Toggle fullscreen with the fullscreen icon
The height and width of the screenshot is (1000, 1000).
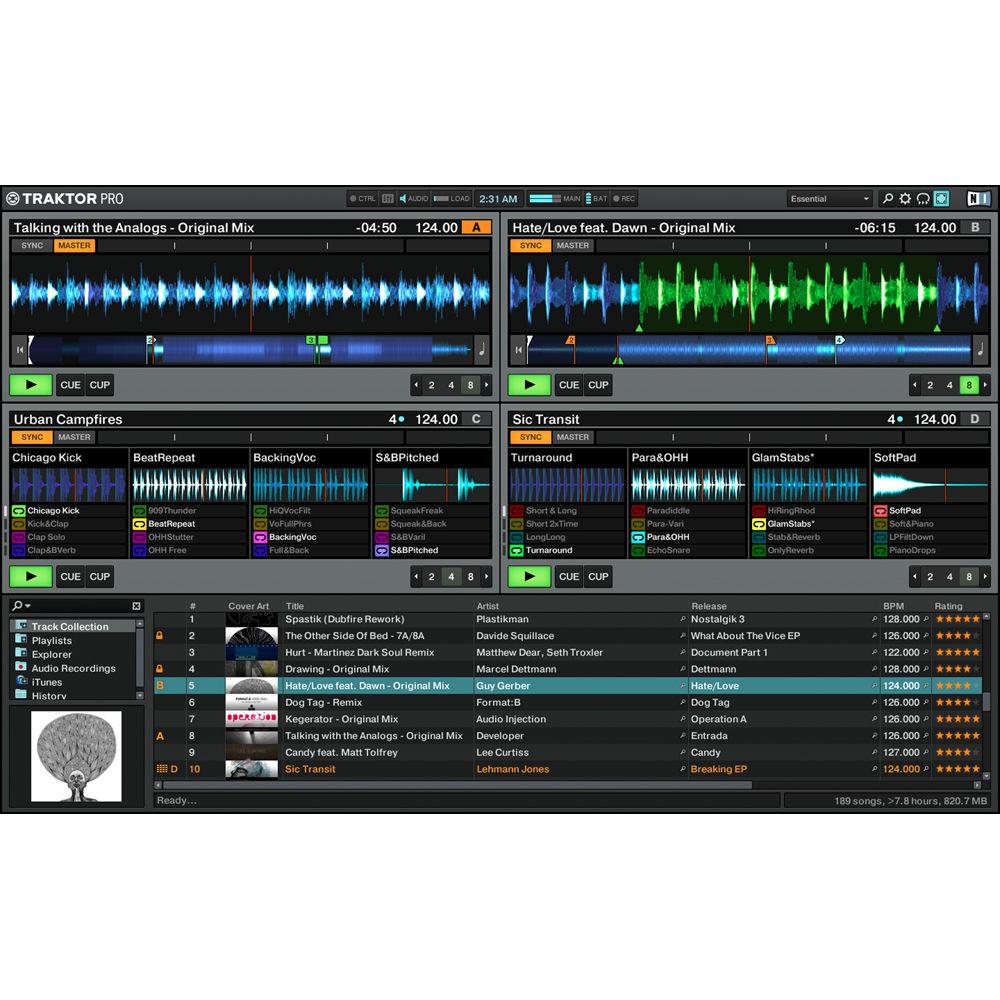point(941,198)
